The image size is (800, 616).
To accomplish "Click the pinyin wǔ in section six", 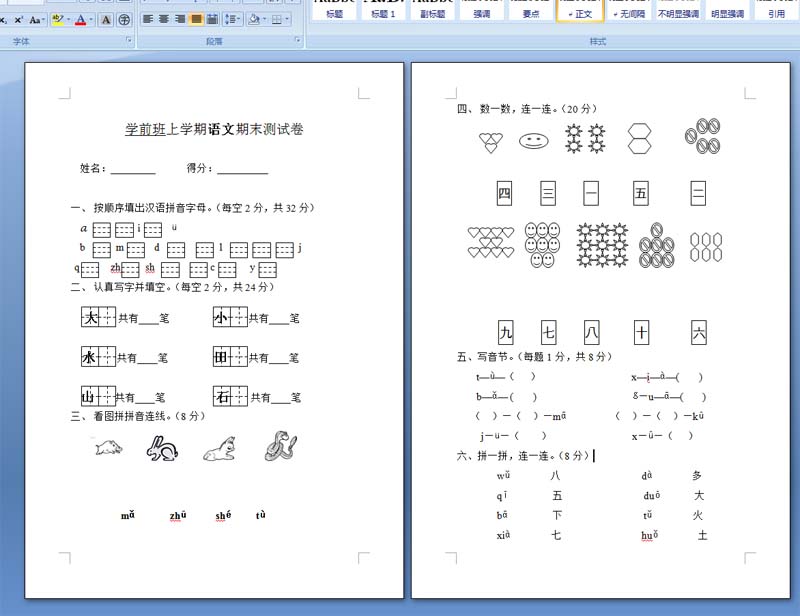I will (503, 476).
